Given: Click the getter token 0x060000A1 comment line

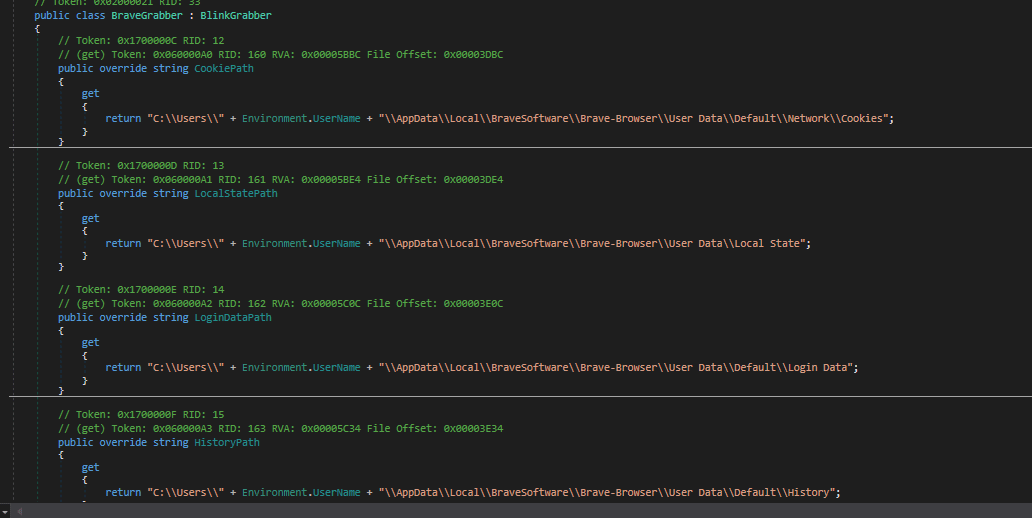Looking at the screenshot, I should pos(280,180).
